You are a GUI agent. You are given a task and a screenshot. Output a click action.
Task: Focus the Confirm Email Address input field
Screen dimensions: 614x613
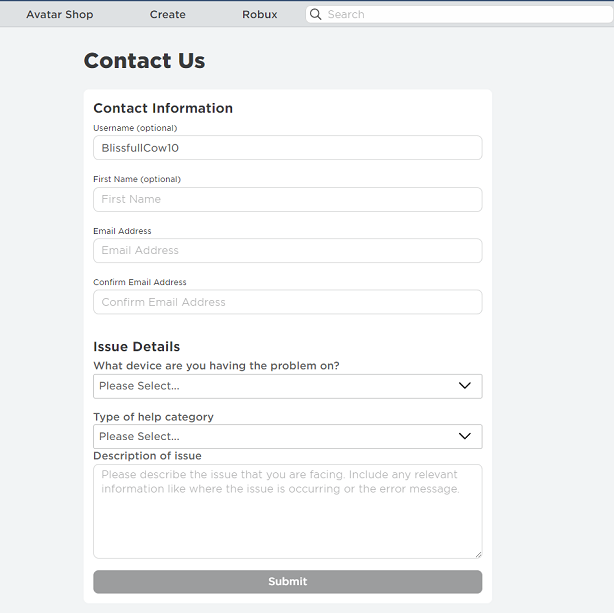click(288, 302)
